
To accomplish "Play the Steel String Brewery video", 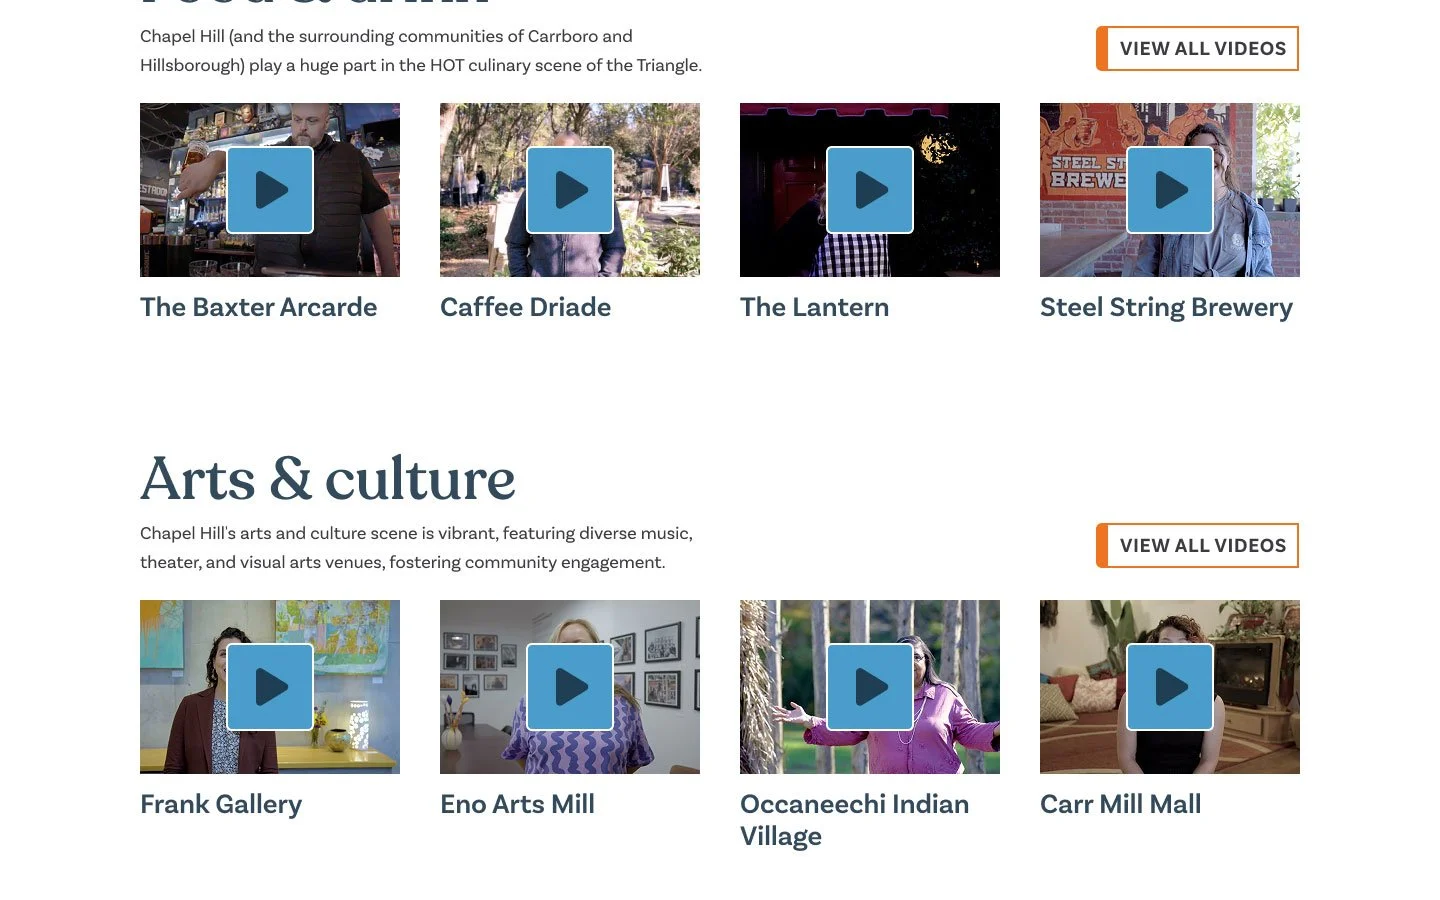I will [x=1170, y=190].
